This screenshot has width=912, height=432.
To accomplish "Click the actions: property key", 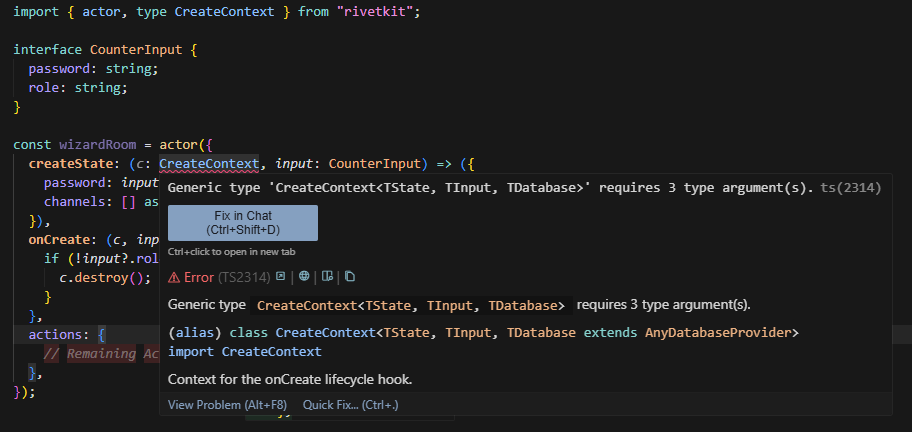I will (59, 335).
